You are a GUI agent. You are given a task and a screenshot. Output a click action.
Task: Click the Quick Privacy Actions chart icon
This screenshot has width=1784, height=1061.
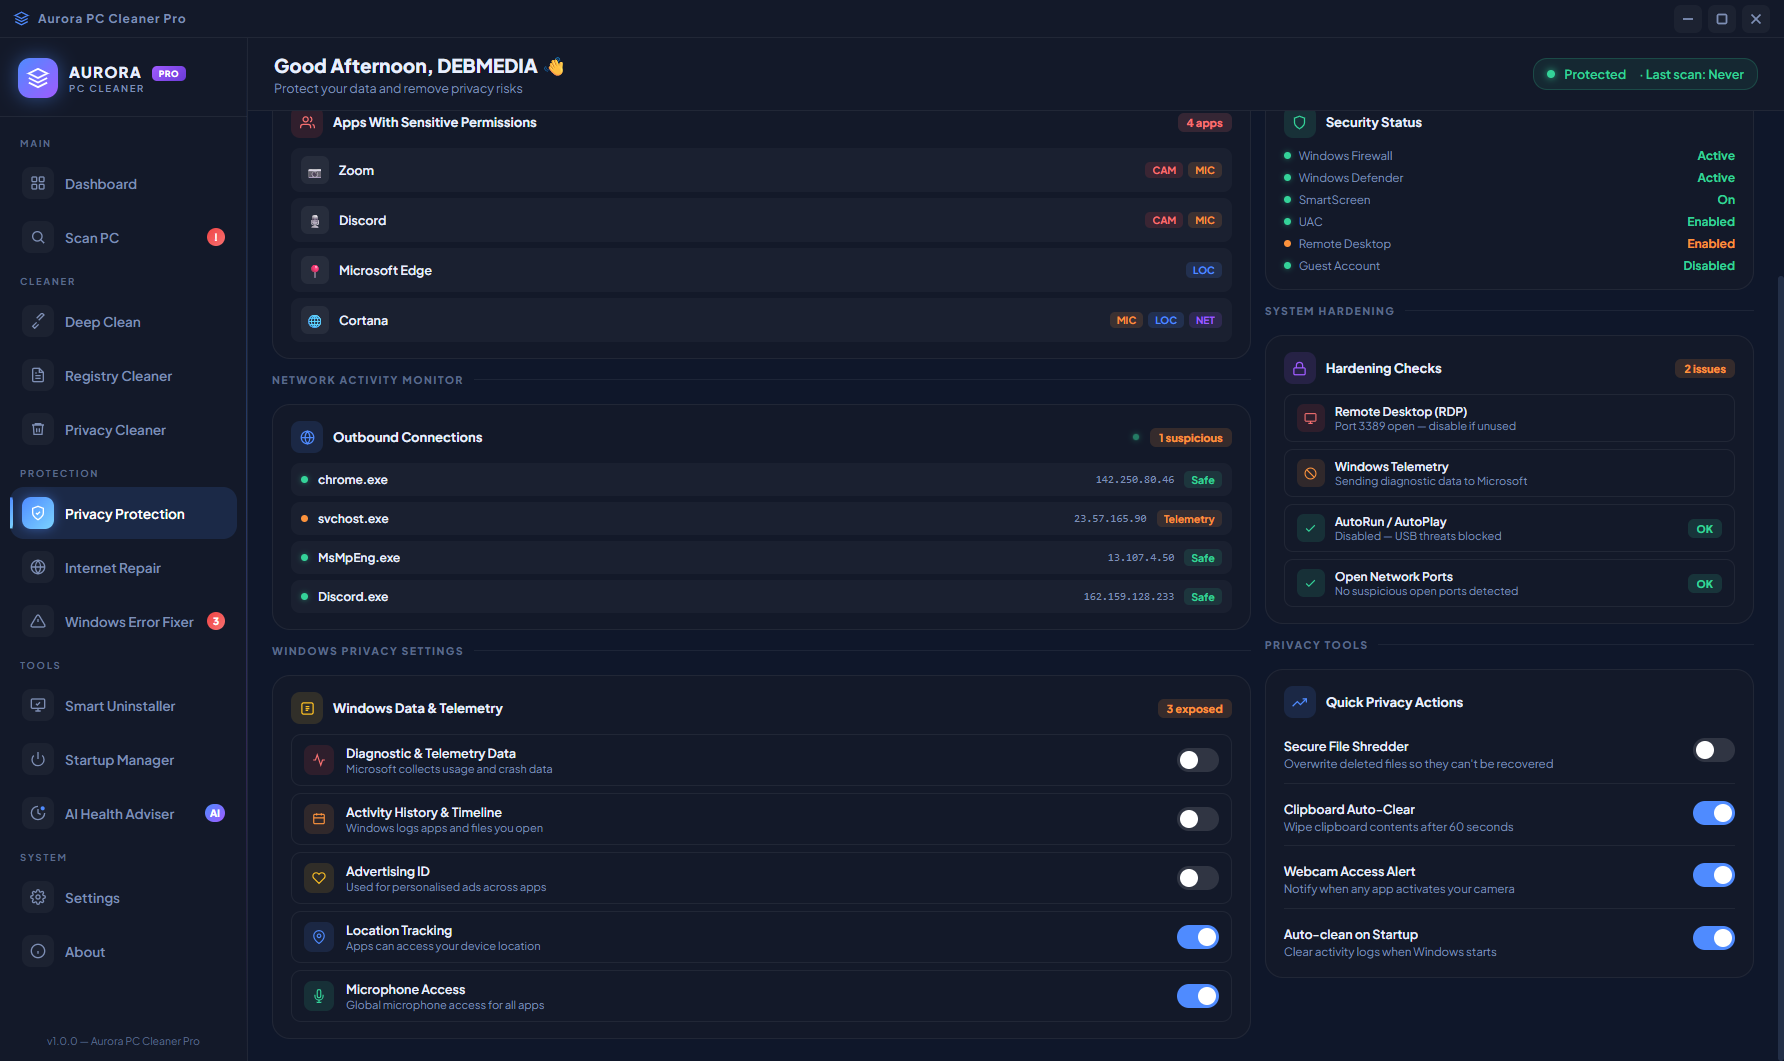click(1300, 702)
